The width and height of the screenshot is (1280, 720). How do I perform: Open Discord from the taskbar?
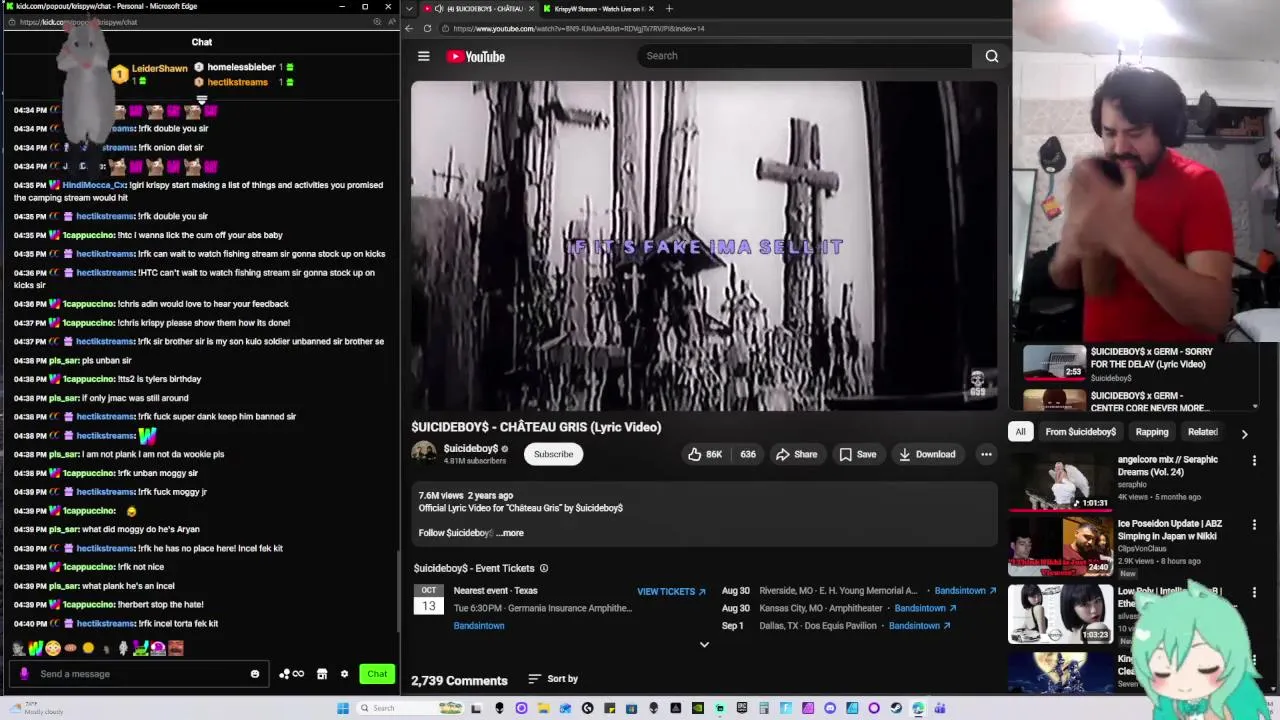pos(830,708)
